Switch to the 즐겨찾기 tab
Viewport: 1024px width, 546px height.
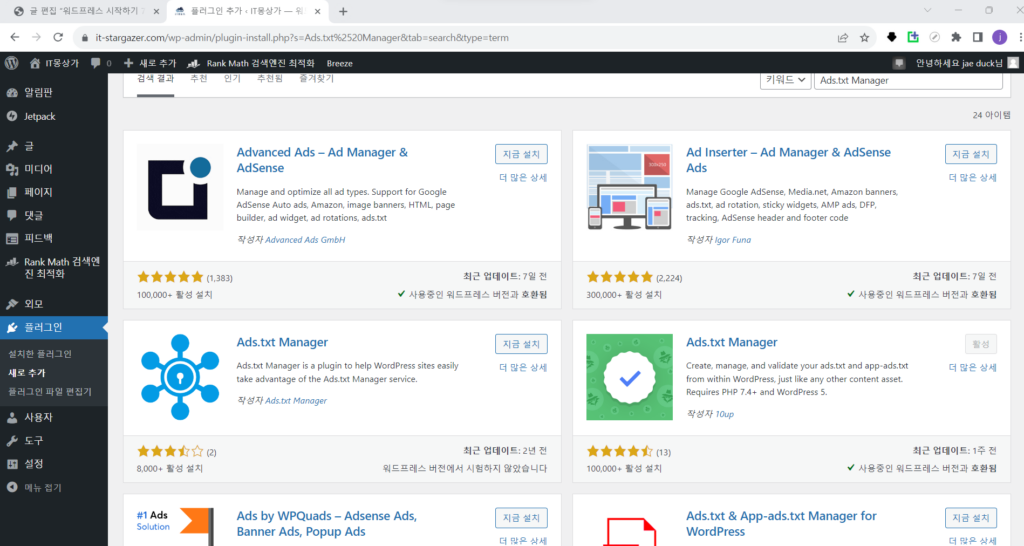pos(317,78)
